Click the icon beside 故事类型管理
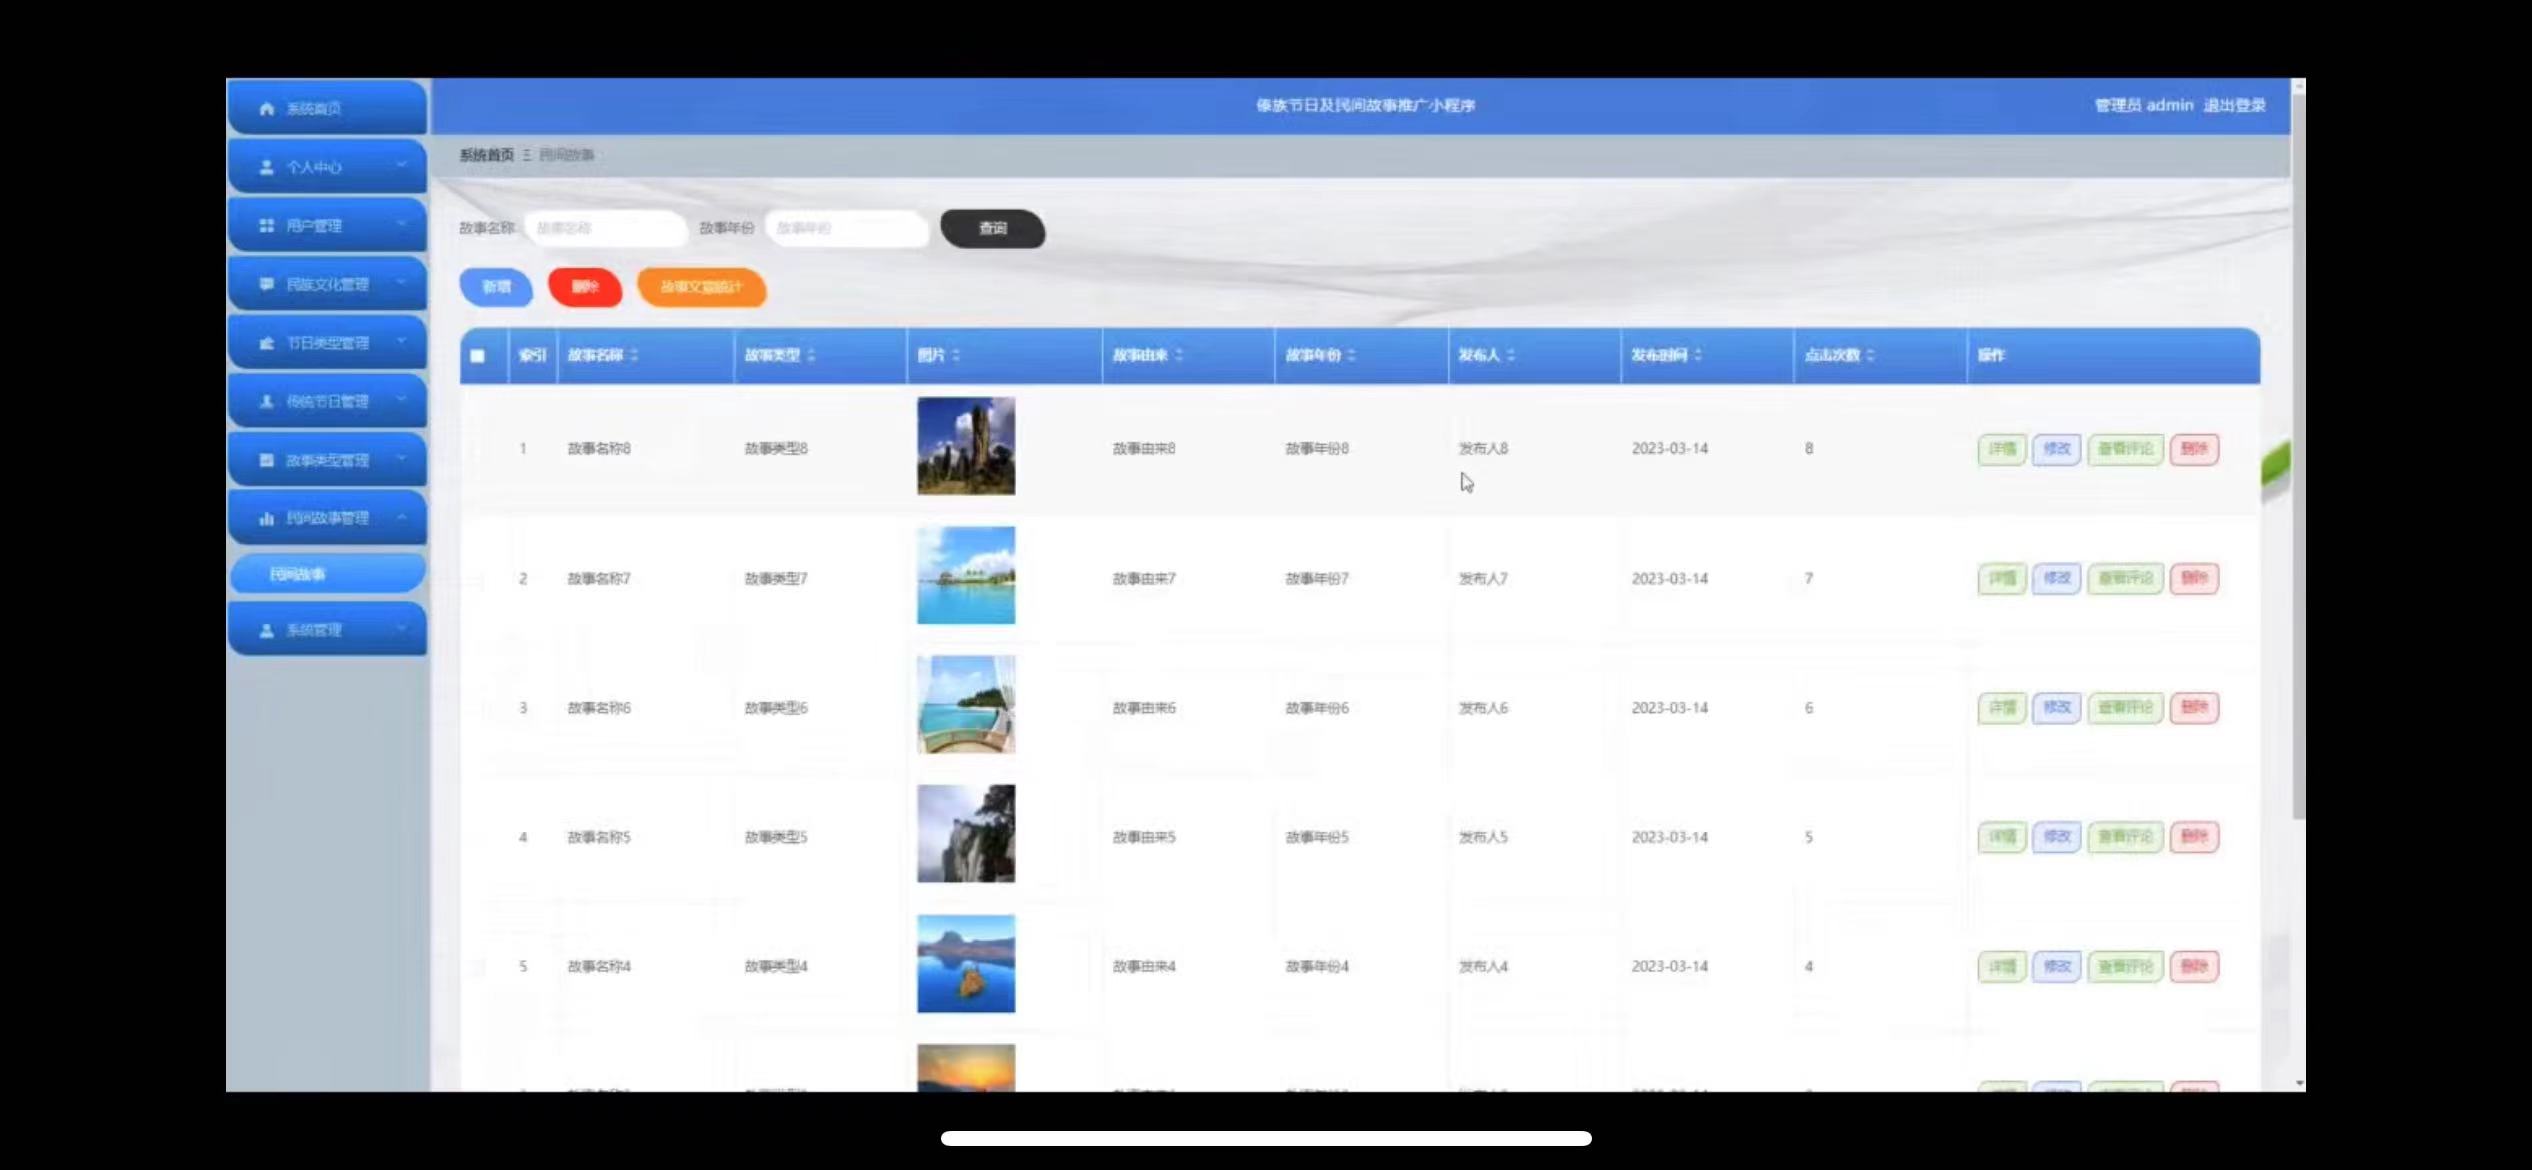The width and height of the screenshot is (2532, 1170). click(x=266, y=460)
